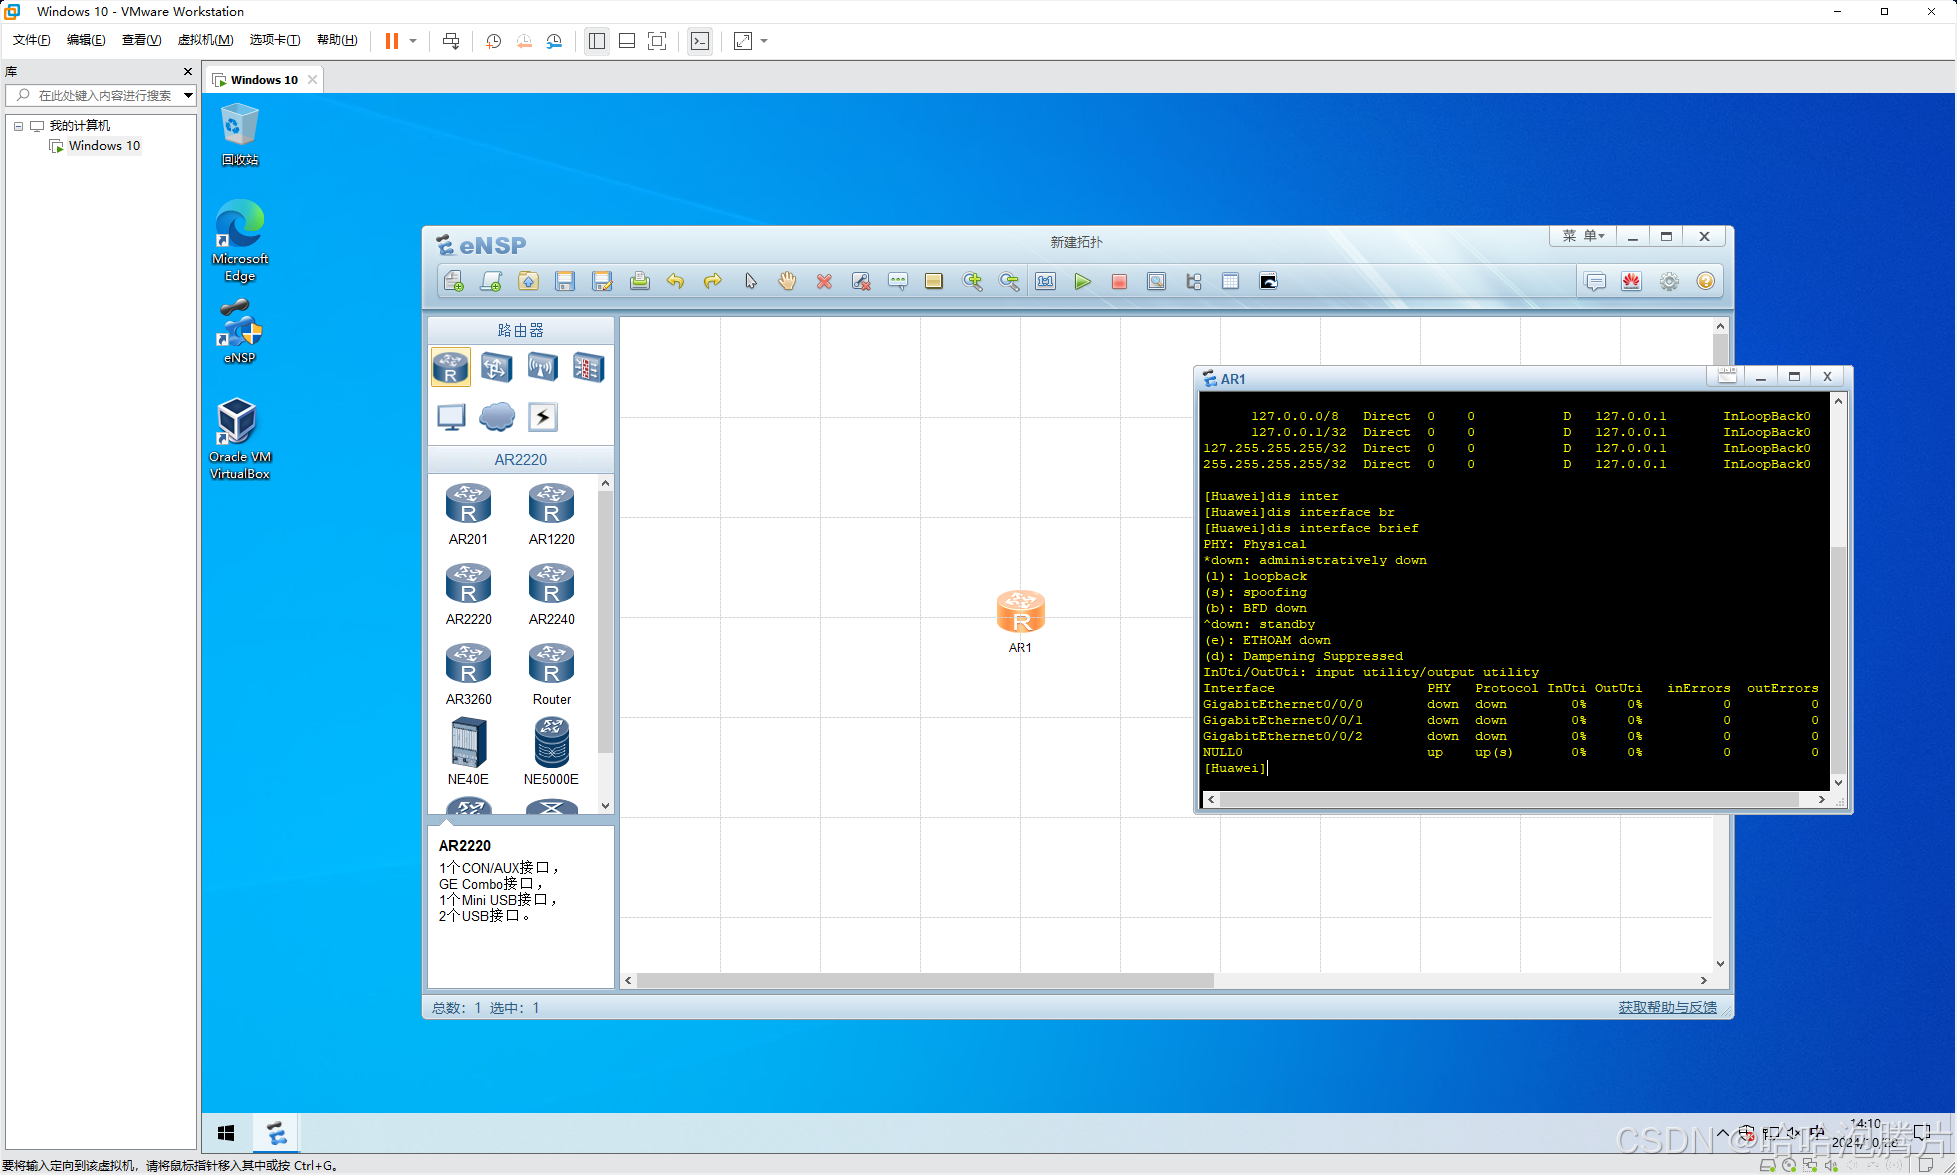Click the red X delete tool

pos(824,282)
